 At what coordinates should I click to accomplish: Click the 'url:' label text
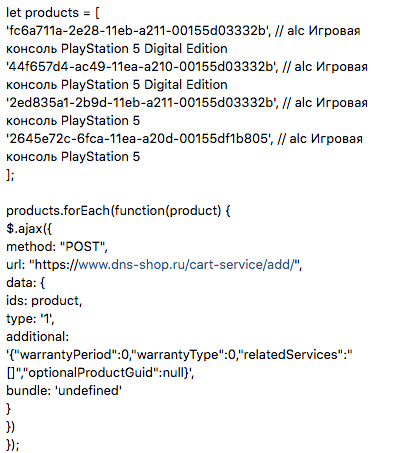(x=16, y=265)
